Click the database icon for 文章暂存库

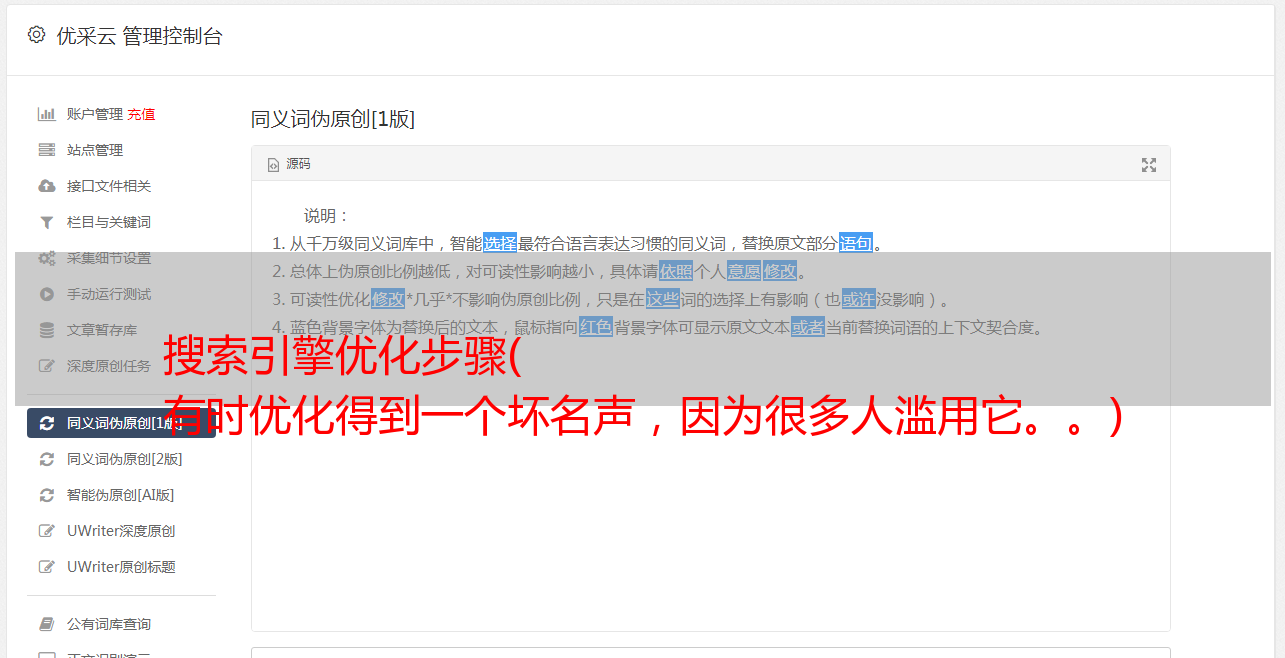pyautogui.click(x=46, y=330)
